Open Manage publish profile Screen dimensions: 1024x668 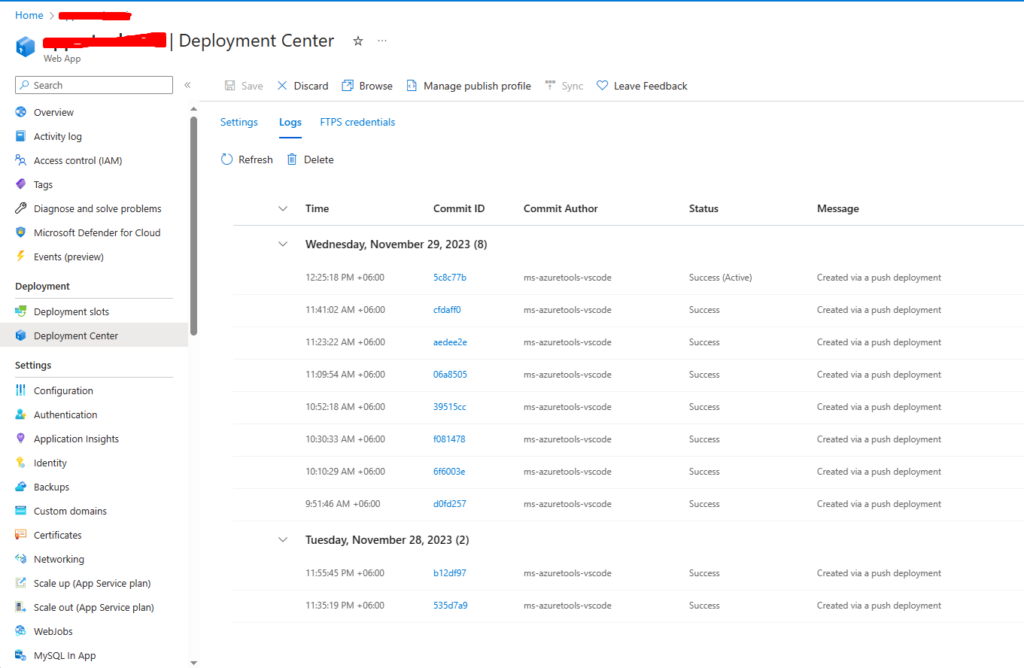pos(468,86)
